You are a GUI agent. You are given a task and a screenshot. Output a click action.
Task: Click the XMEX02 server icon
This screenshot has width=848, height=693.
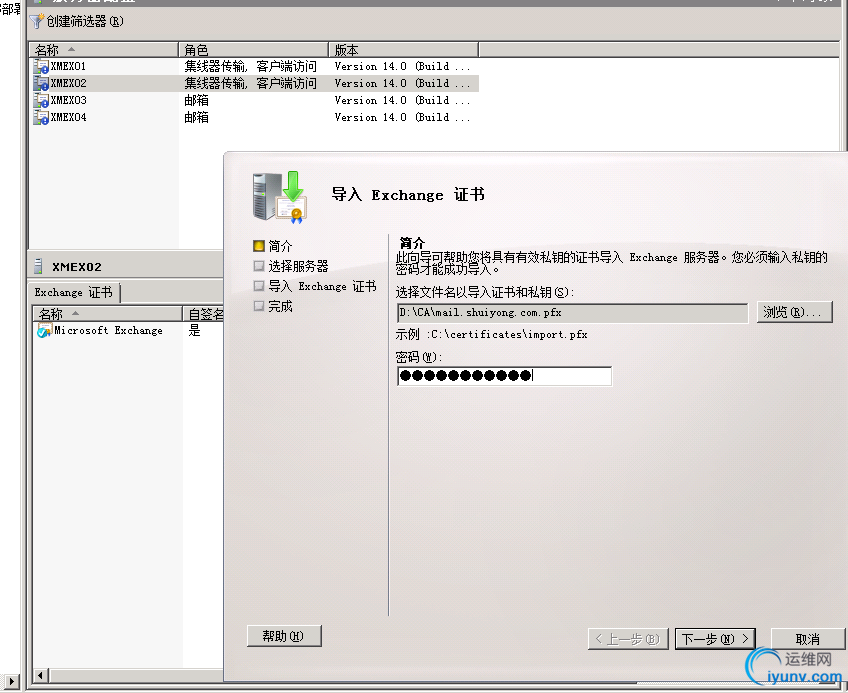[40, 83]
